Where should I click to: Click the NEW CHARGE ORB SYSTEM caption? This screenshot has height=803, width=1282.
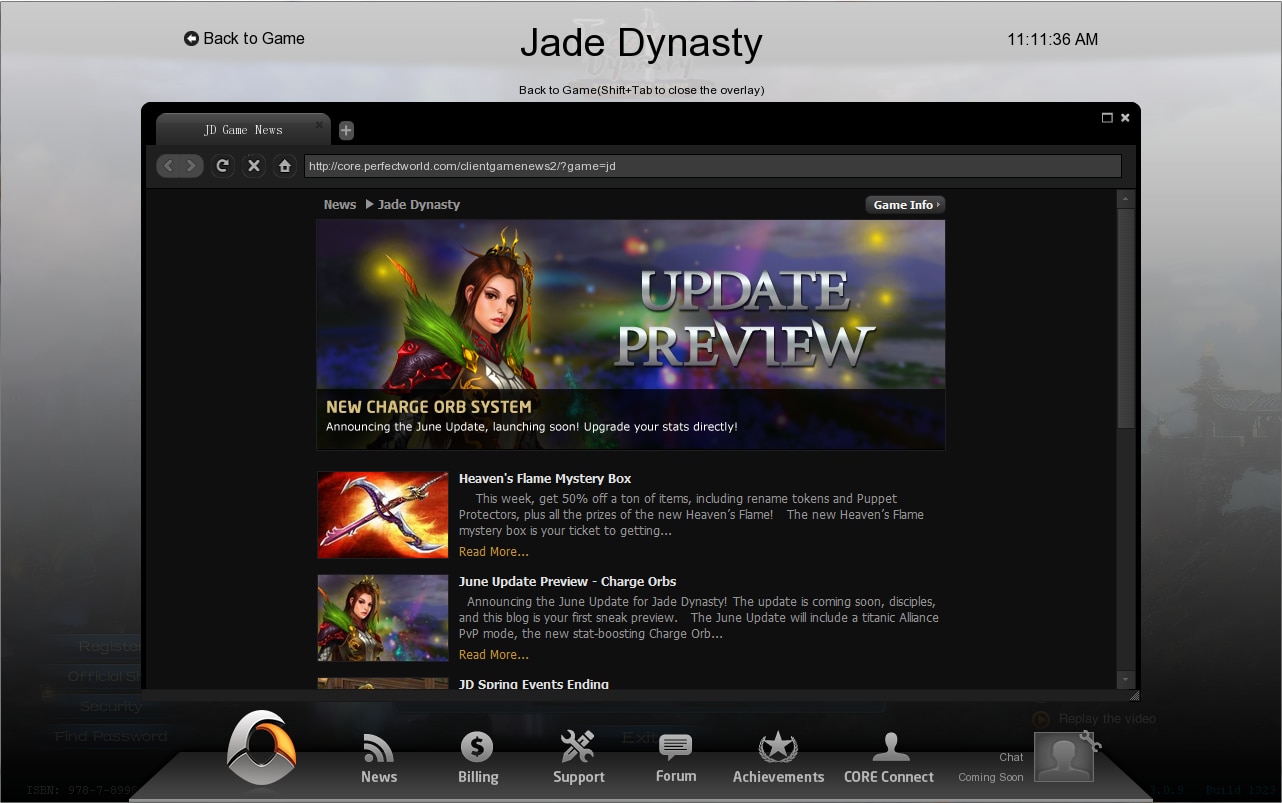tap(429, 407)
